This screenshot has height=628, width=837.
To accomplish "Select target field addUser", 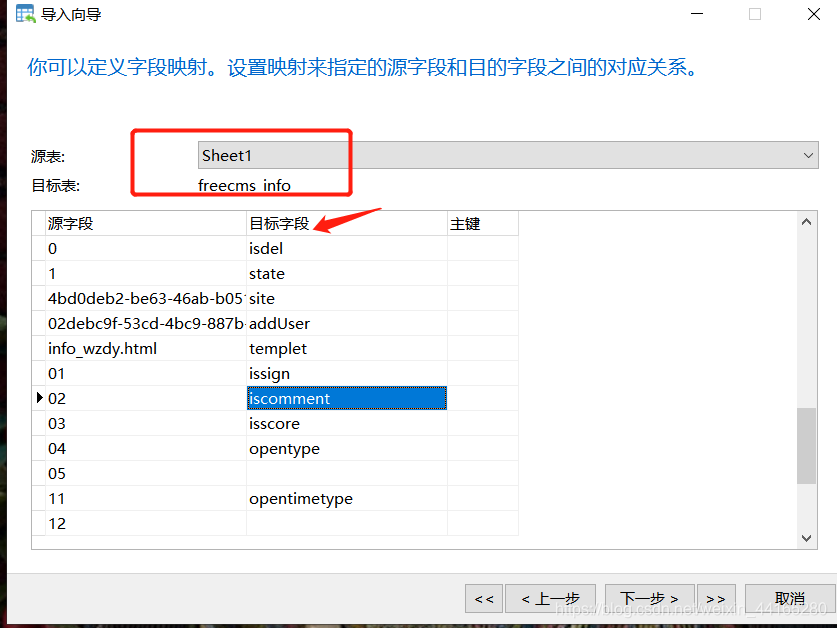I will (x=347, y=324).
